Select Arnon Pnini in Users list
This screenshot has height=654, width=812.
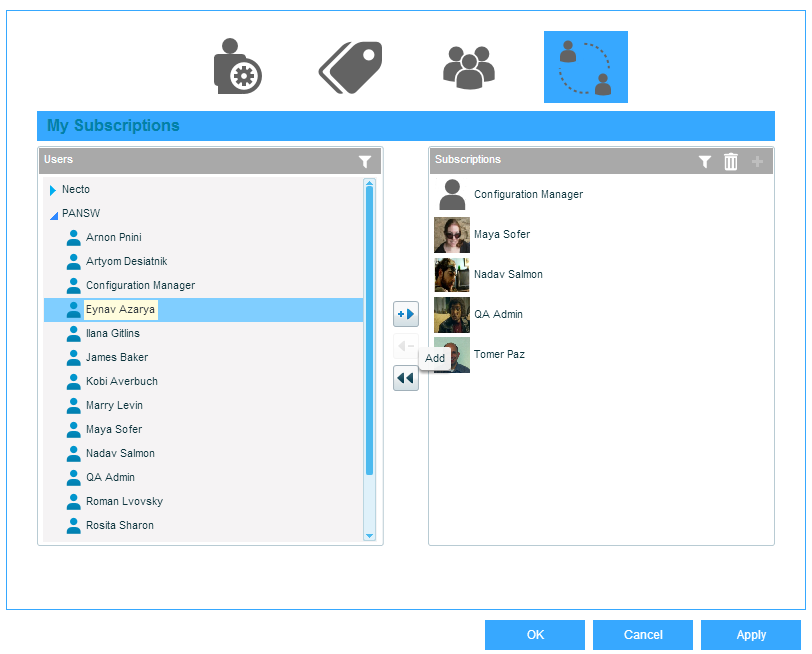click(x=113, y=237)
